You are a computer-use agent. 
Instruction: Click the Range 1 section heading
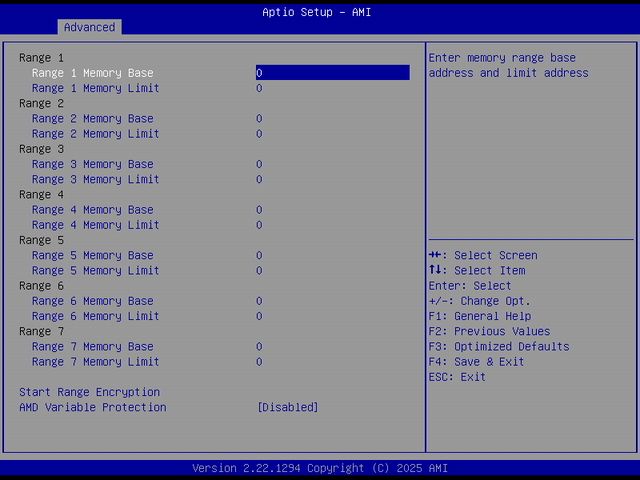coord(41,58)
